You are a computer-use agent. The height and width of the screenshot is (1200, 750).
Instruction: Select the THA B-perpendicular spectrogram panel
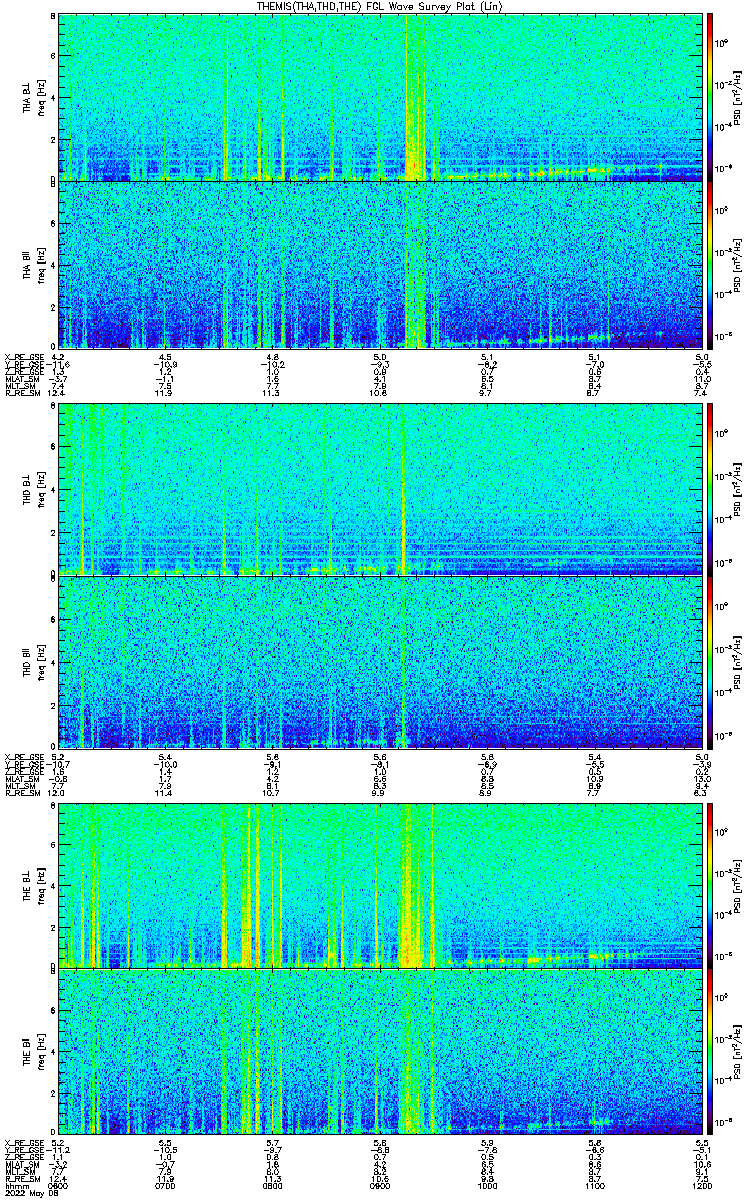(x=381, y=97)
